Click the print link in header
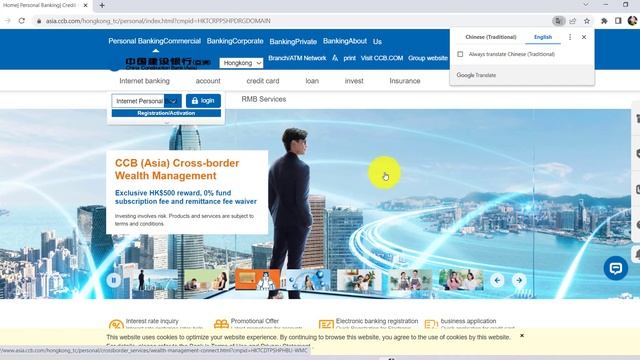 (349, 58)
